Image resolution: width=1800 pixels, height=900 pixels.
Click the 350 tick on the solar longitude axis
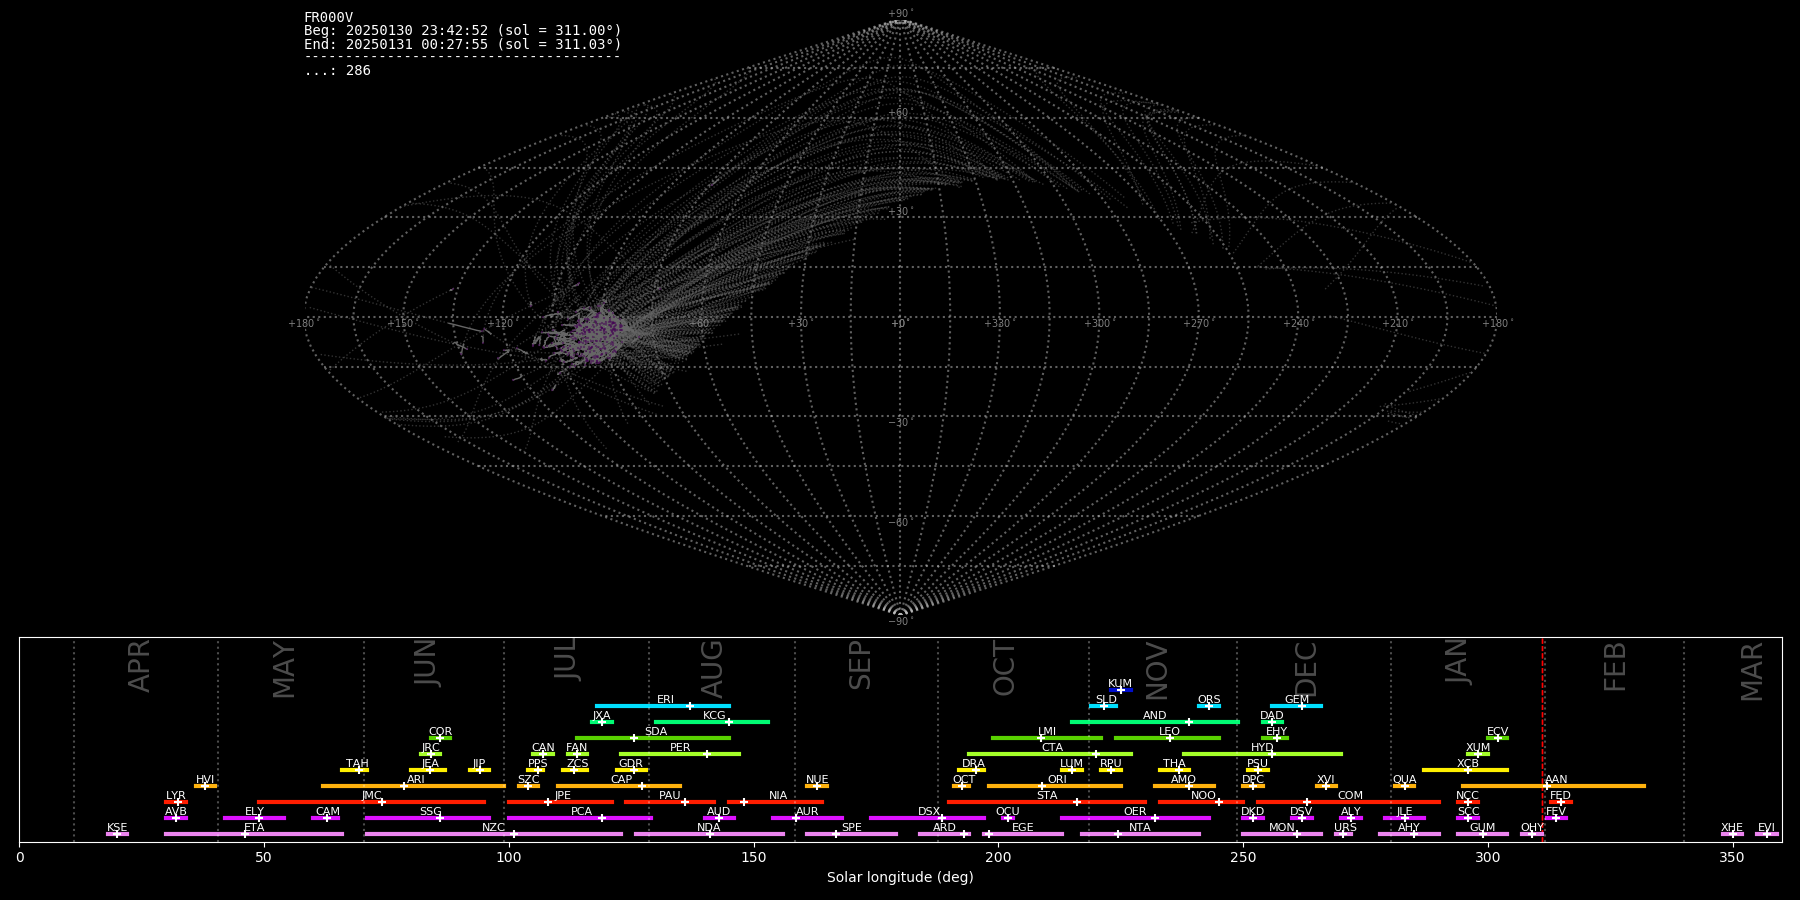point(1733,857)
